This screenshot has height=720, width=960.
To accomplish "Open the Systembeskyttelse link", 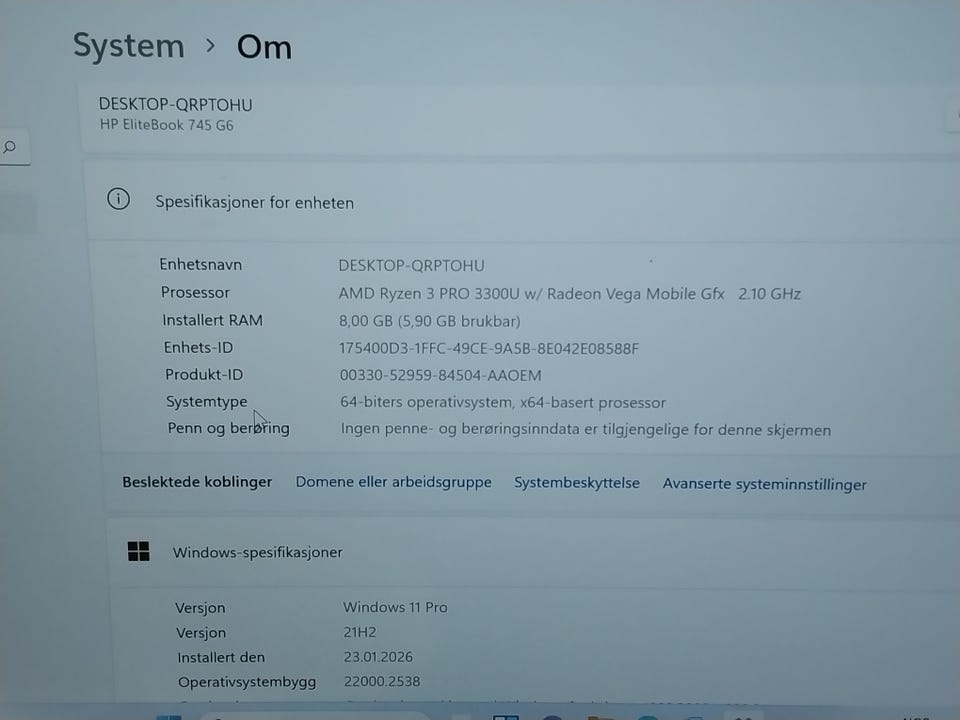I will (577, 483).
